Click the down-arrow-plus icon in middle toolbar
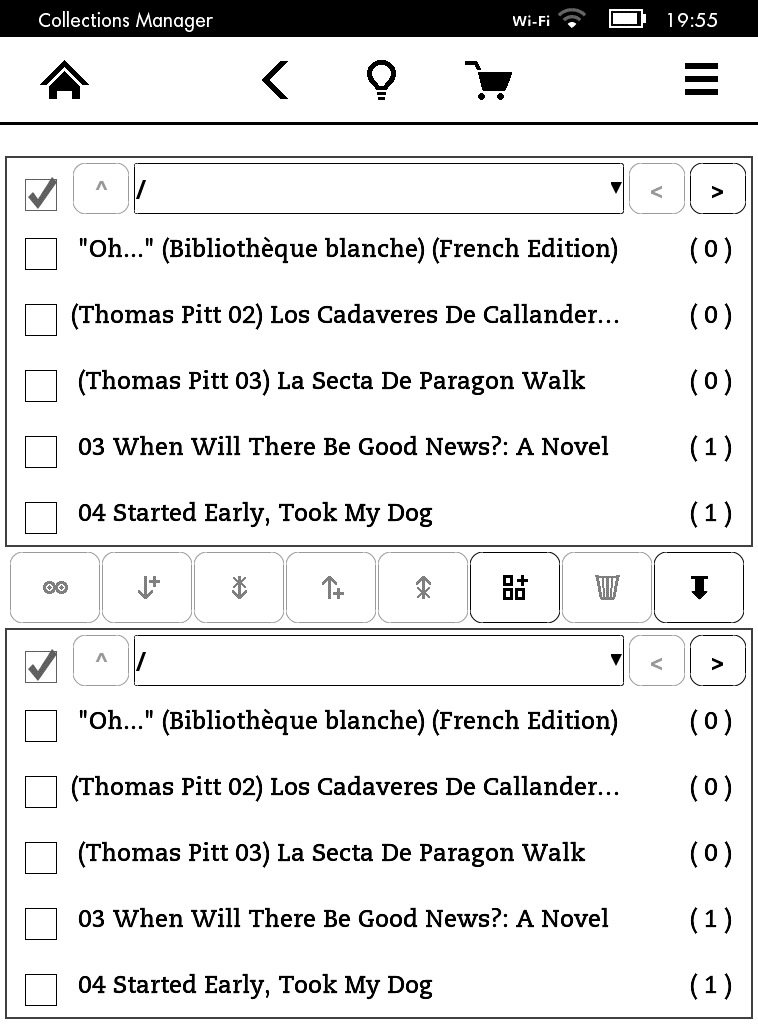Viewport: 758px width, 1024px height. coord(147,588)
